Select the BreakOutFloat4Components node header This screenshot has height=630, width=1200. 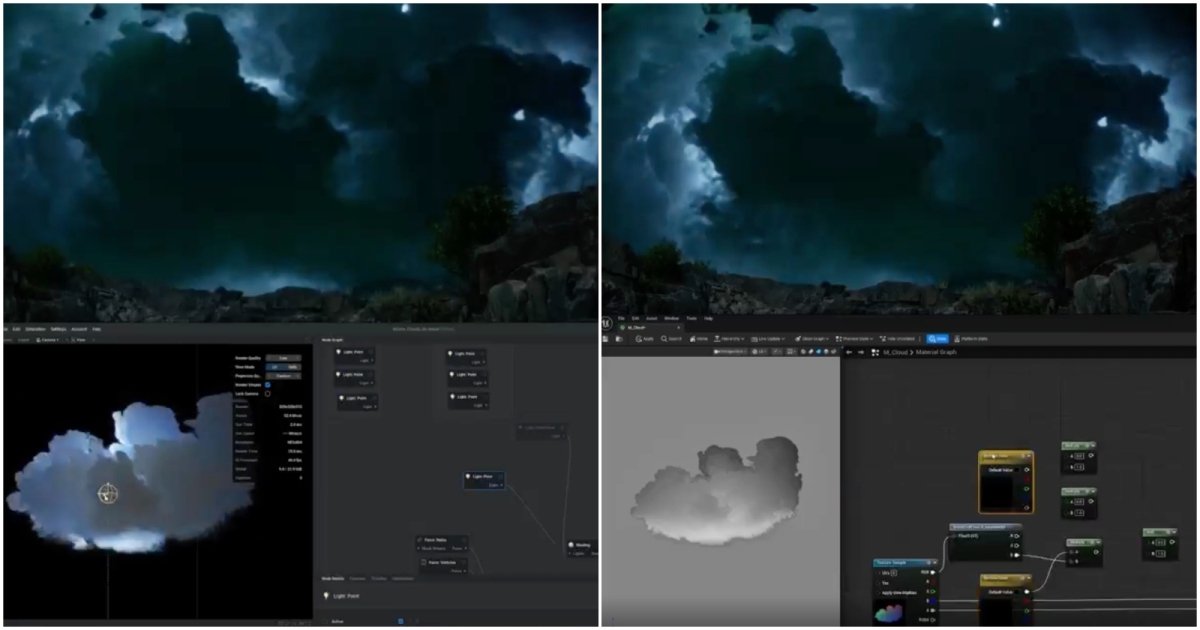click(986, 527)
